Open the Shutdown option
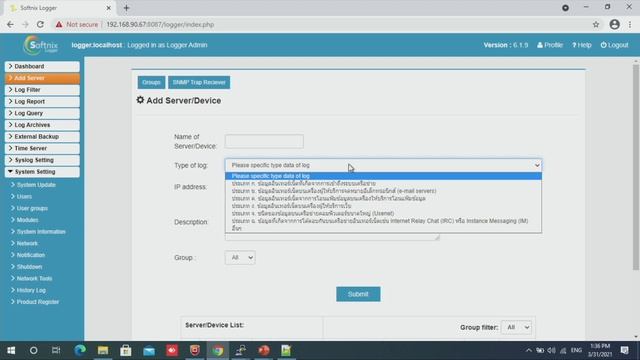The height and width of the screenshot is (360, 640). (29, 267)
